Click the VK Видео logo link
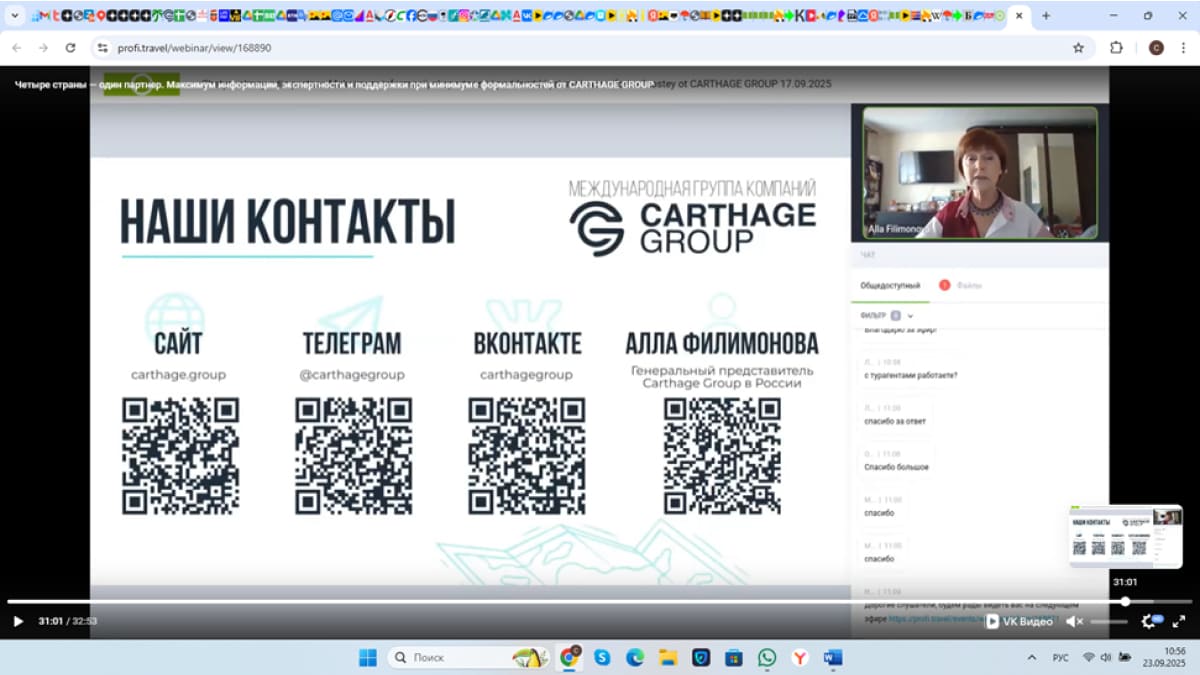Viewport: 1200px width, 675px height. (x=1019, y=621)
